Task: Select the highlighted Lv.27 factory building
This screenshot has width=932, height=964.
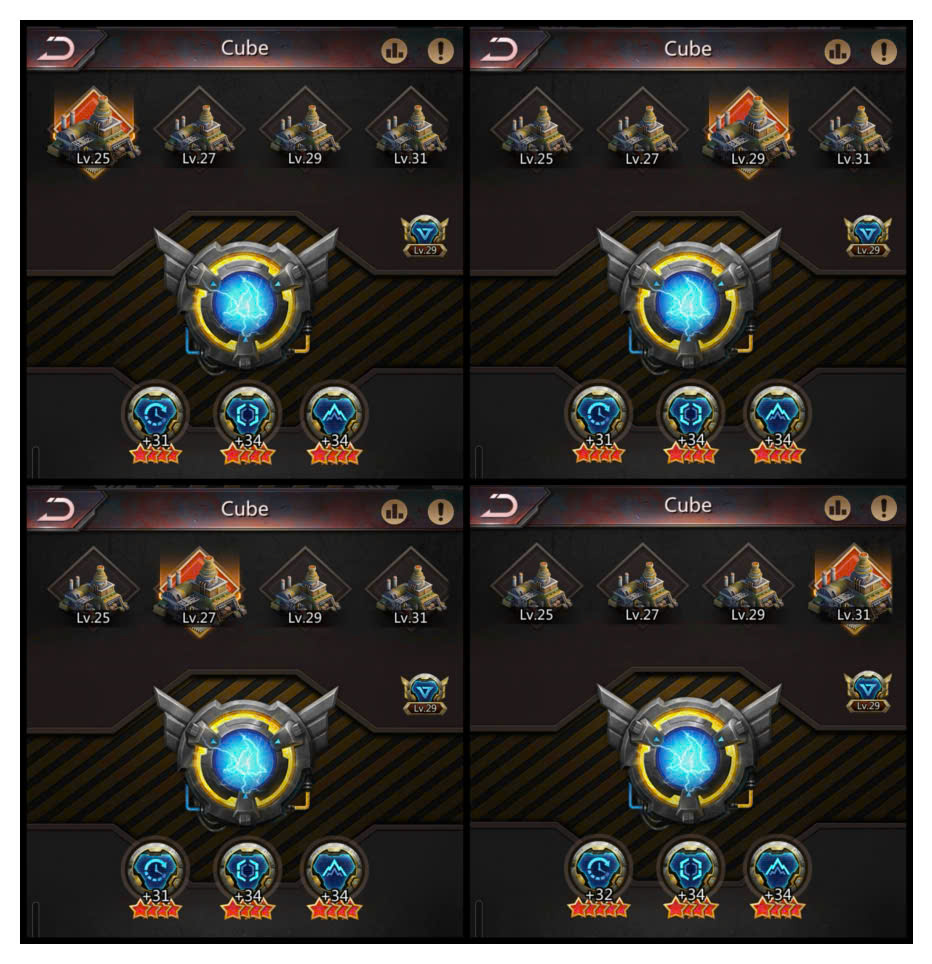Action: pyautogui.click(x=199, y=591)
